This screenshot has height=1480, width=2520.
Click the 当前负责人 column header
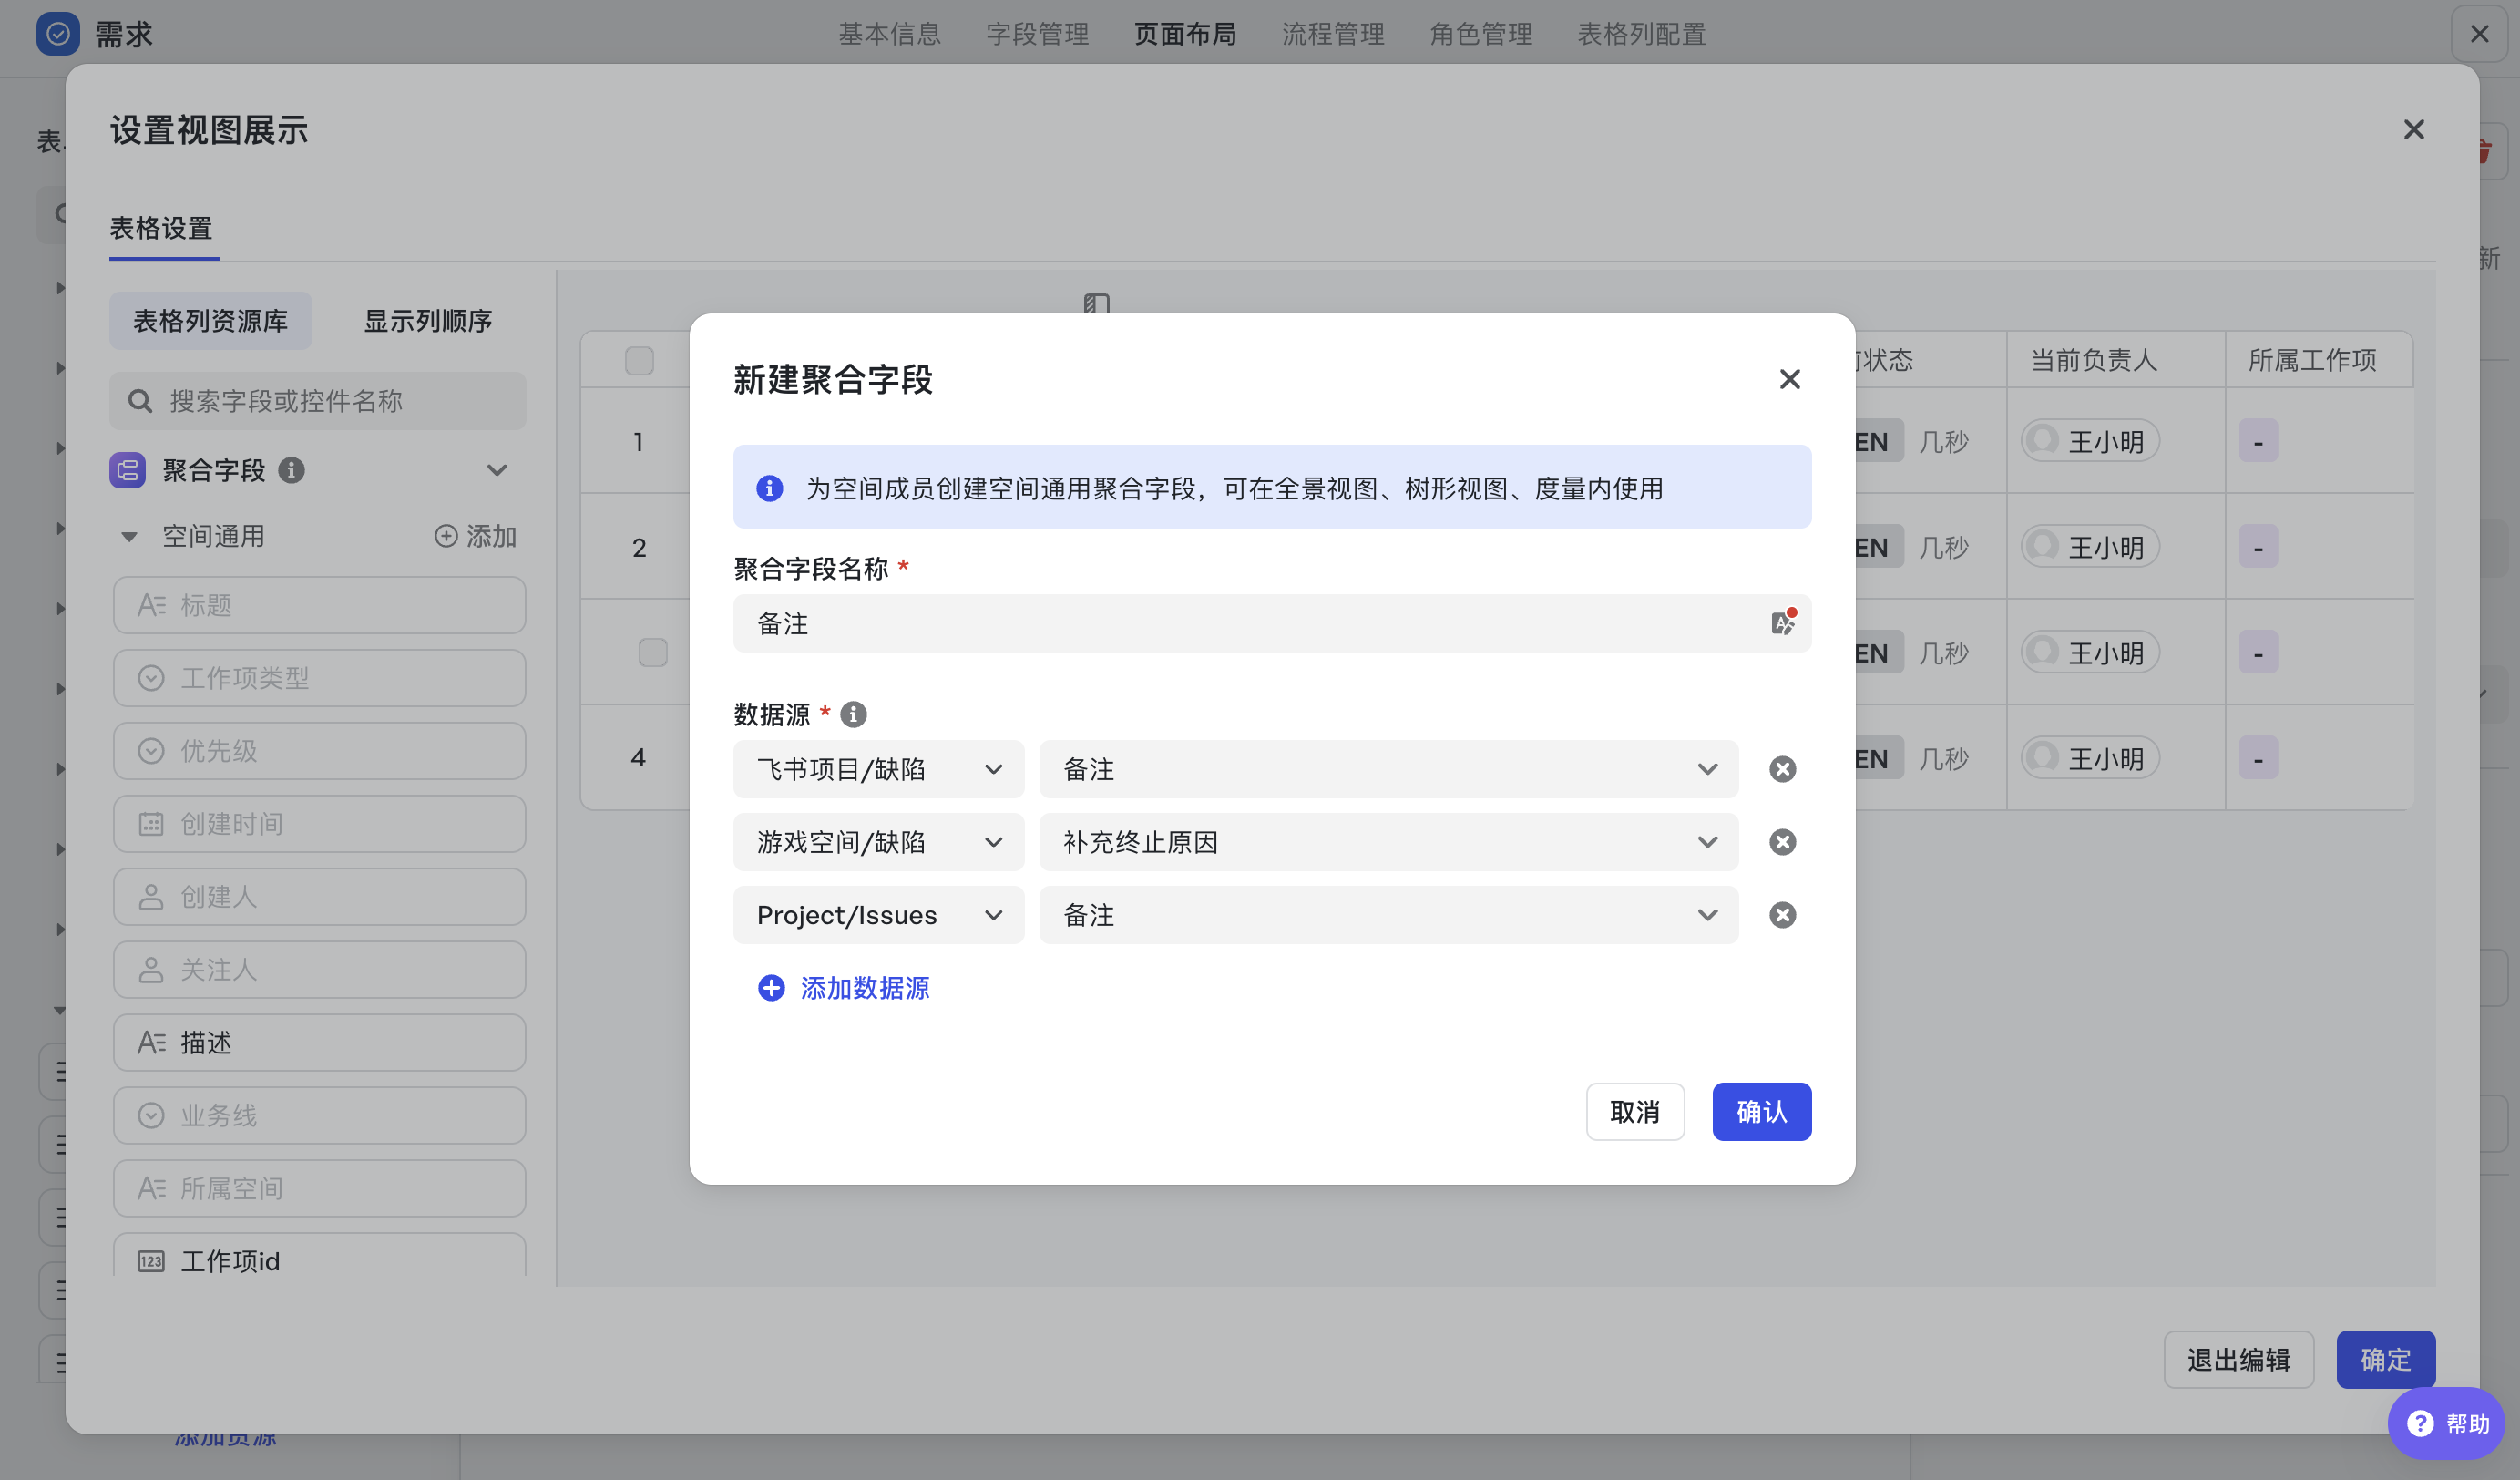(x=2094, y=360)
